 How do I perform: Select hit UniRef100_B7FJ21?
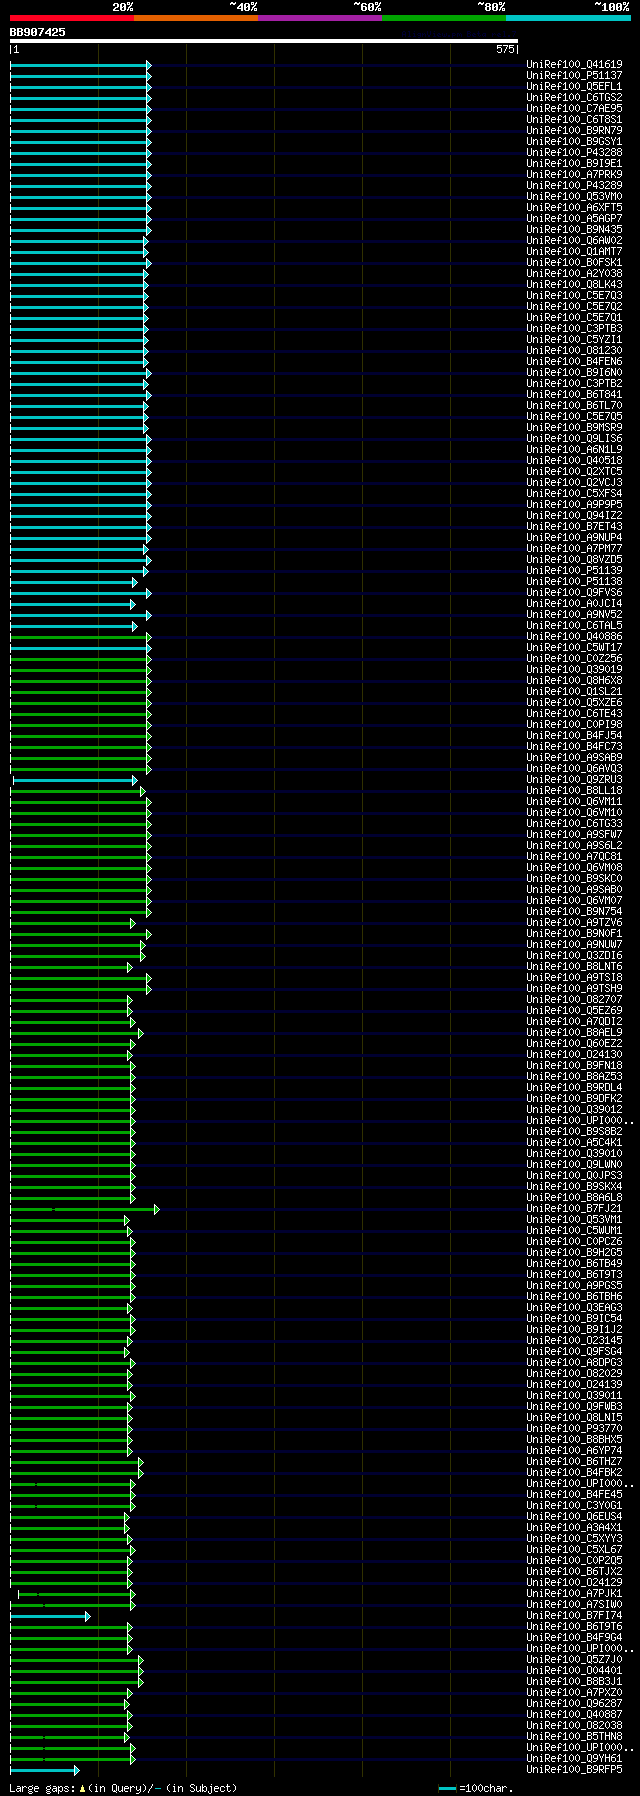click(x=574, y=1209)
